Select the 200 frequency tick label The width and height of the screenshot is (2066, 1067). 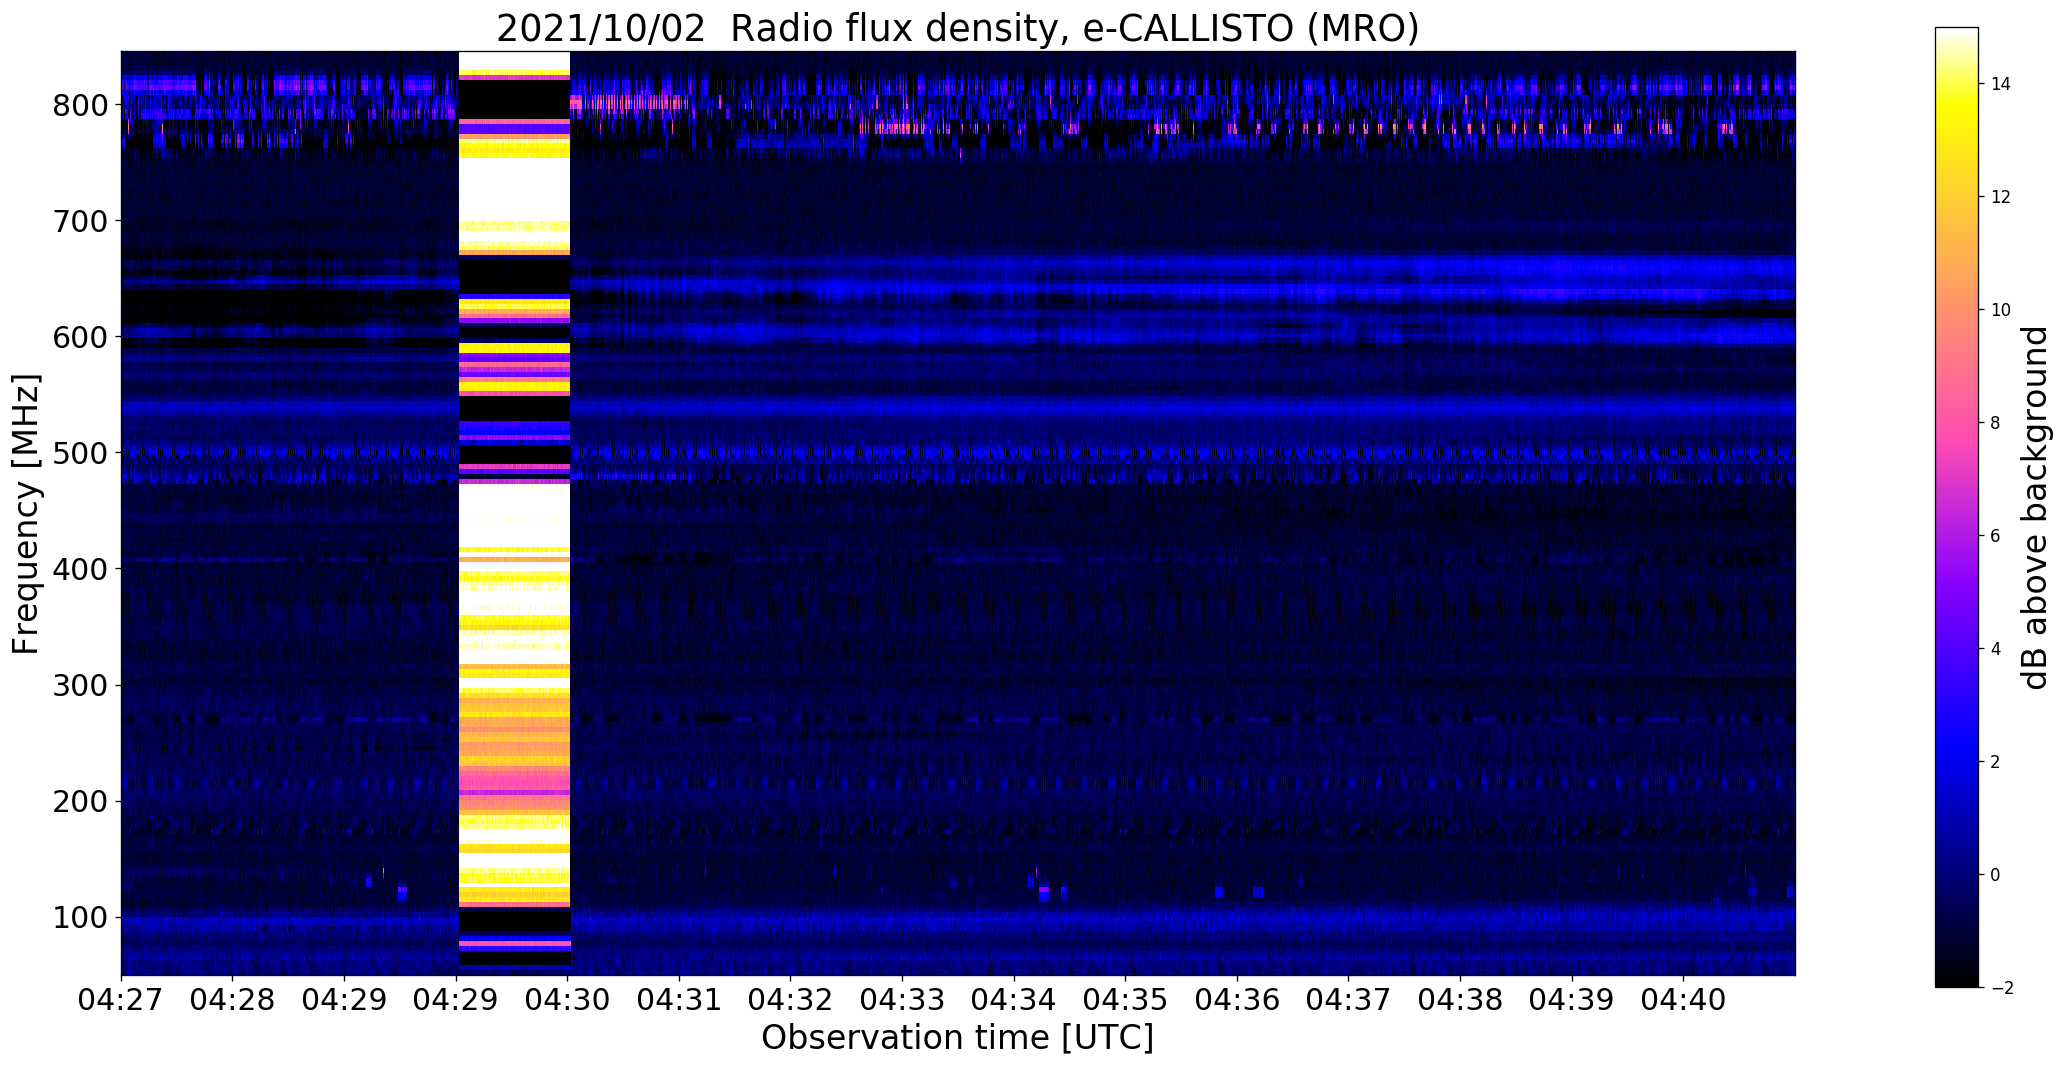pos(81,801)
